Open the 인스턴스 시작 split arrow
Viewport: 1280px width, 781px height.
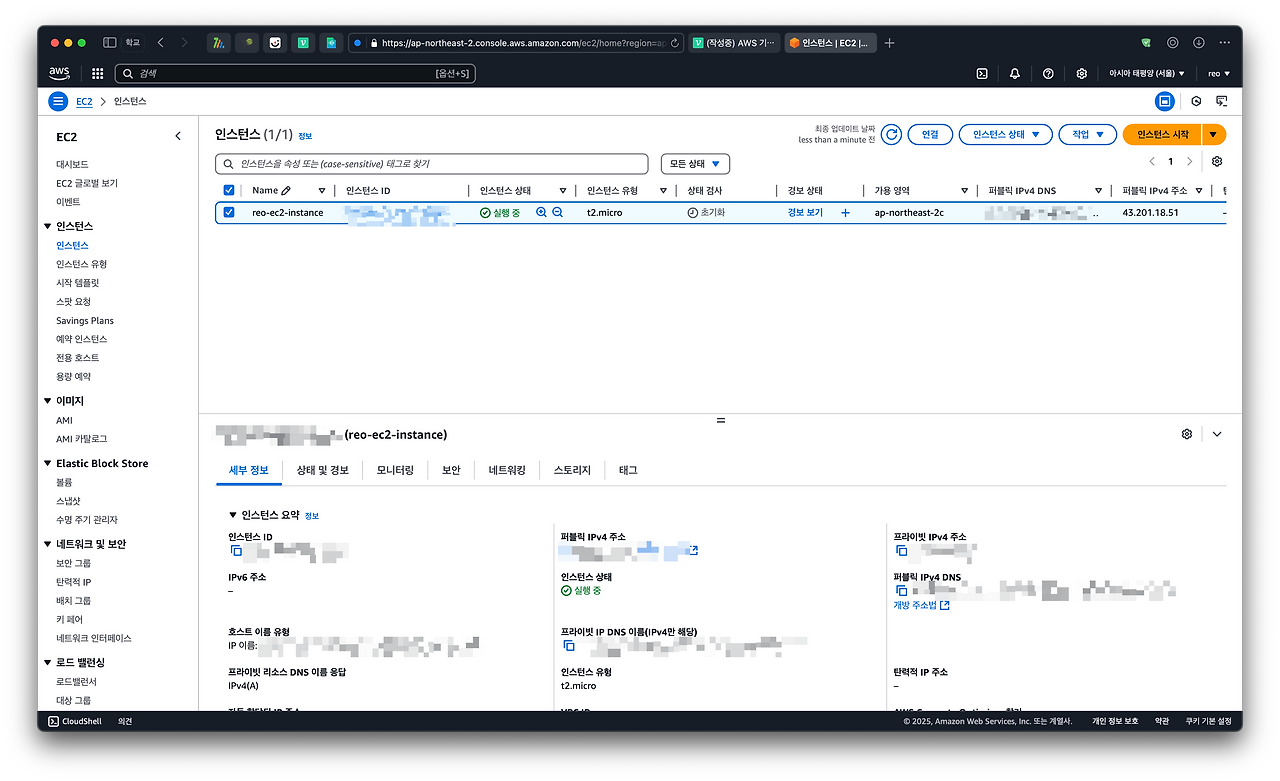tap(1214, 134)
